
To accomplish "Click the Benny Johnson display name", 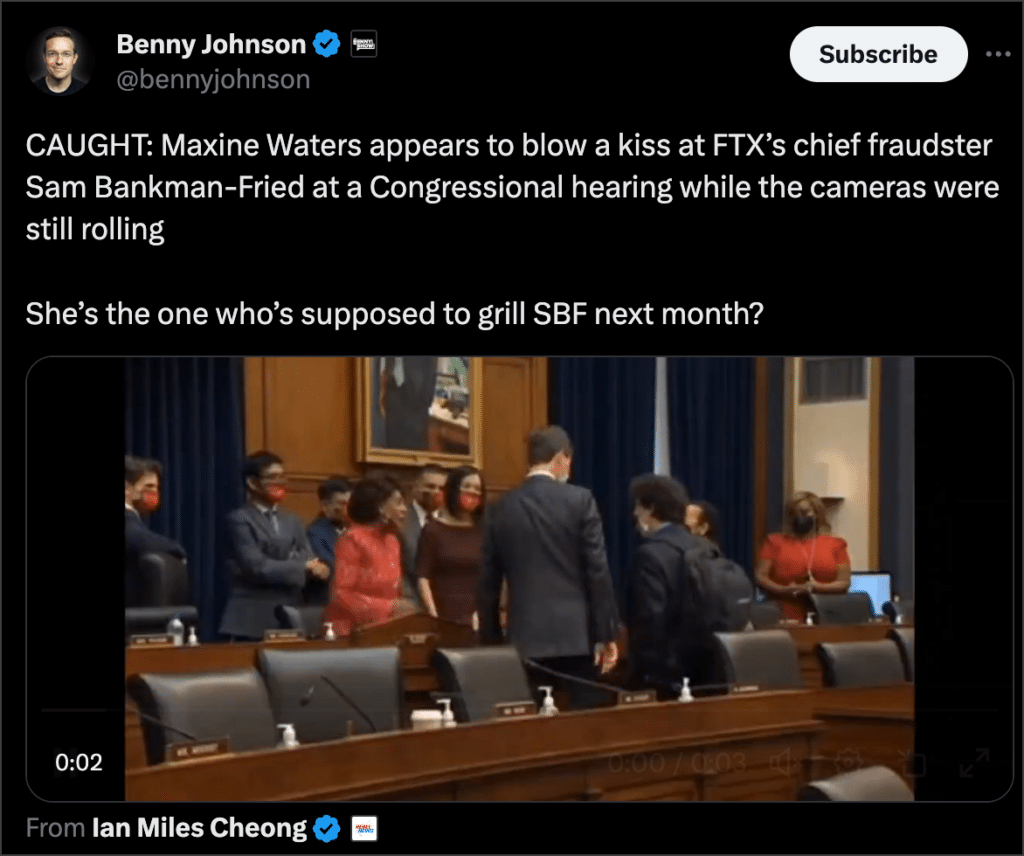I will pyautogui.click(x=211, y=44).
